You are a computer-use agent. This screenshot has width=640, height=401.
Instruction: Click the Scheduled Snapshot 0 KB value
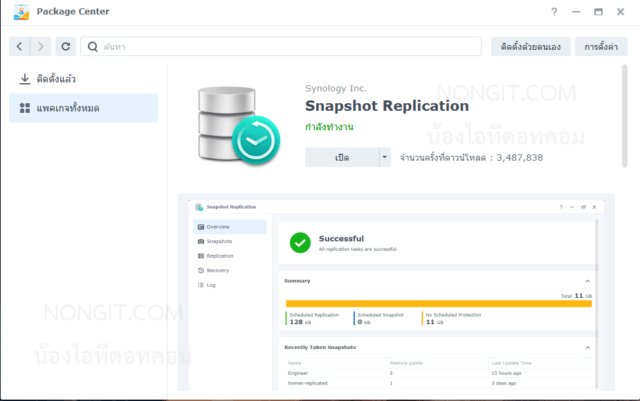[364, 322]
